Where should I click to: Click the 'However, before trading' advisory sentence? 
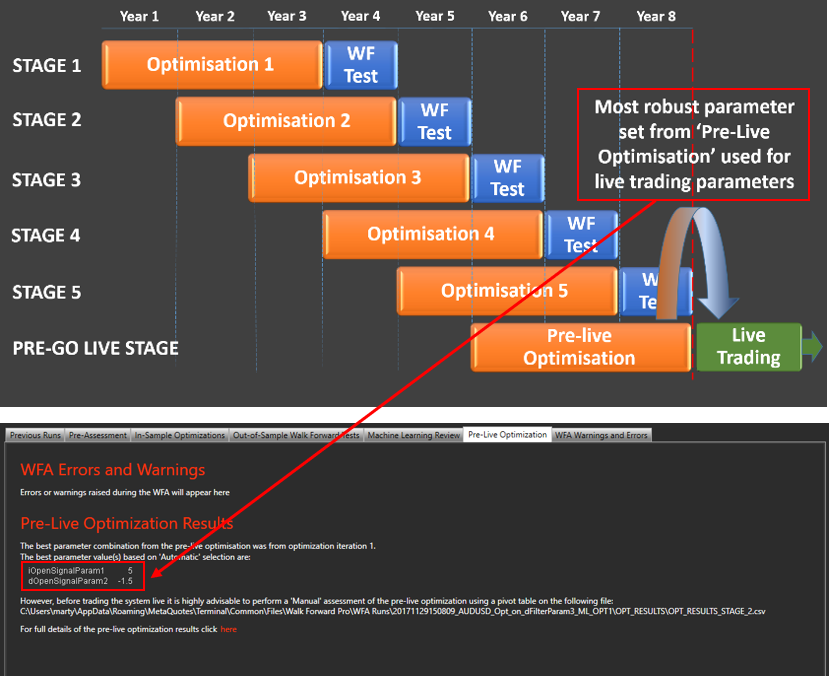click(317, 601)
